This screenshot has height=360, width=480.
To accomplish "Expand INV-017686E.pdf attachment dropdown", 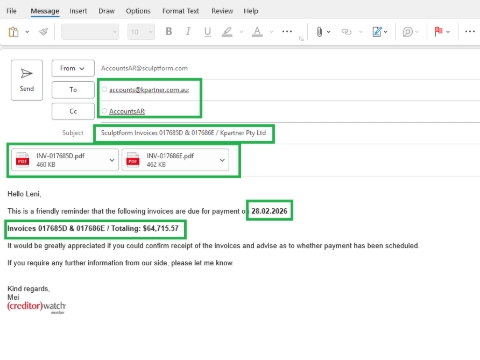I will (x=222, y=160).
